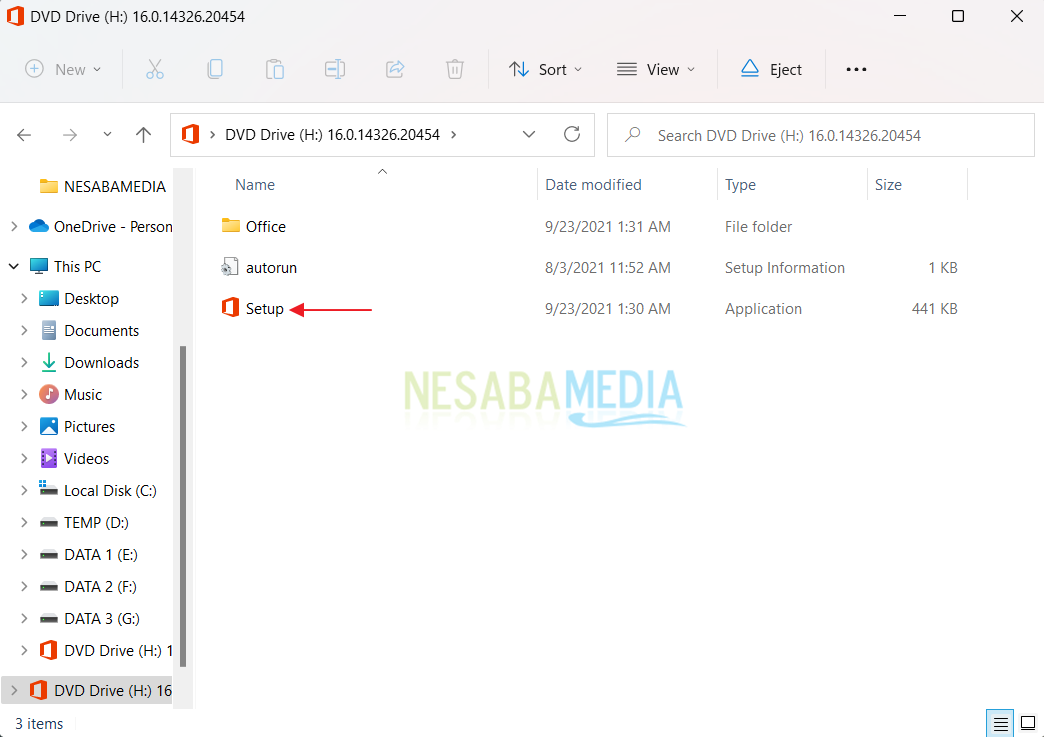Open DATA 1 (E:) drive
1044x737 pixels.
101,555
